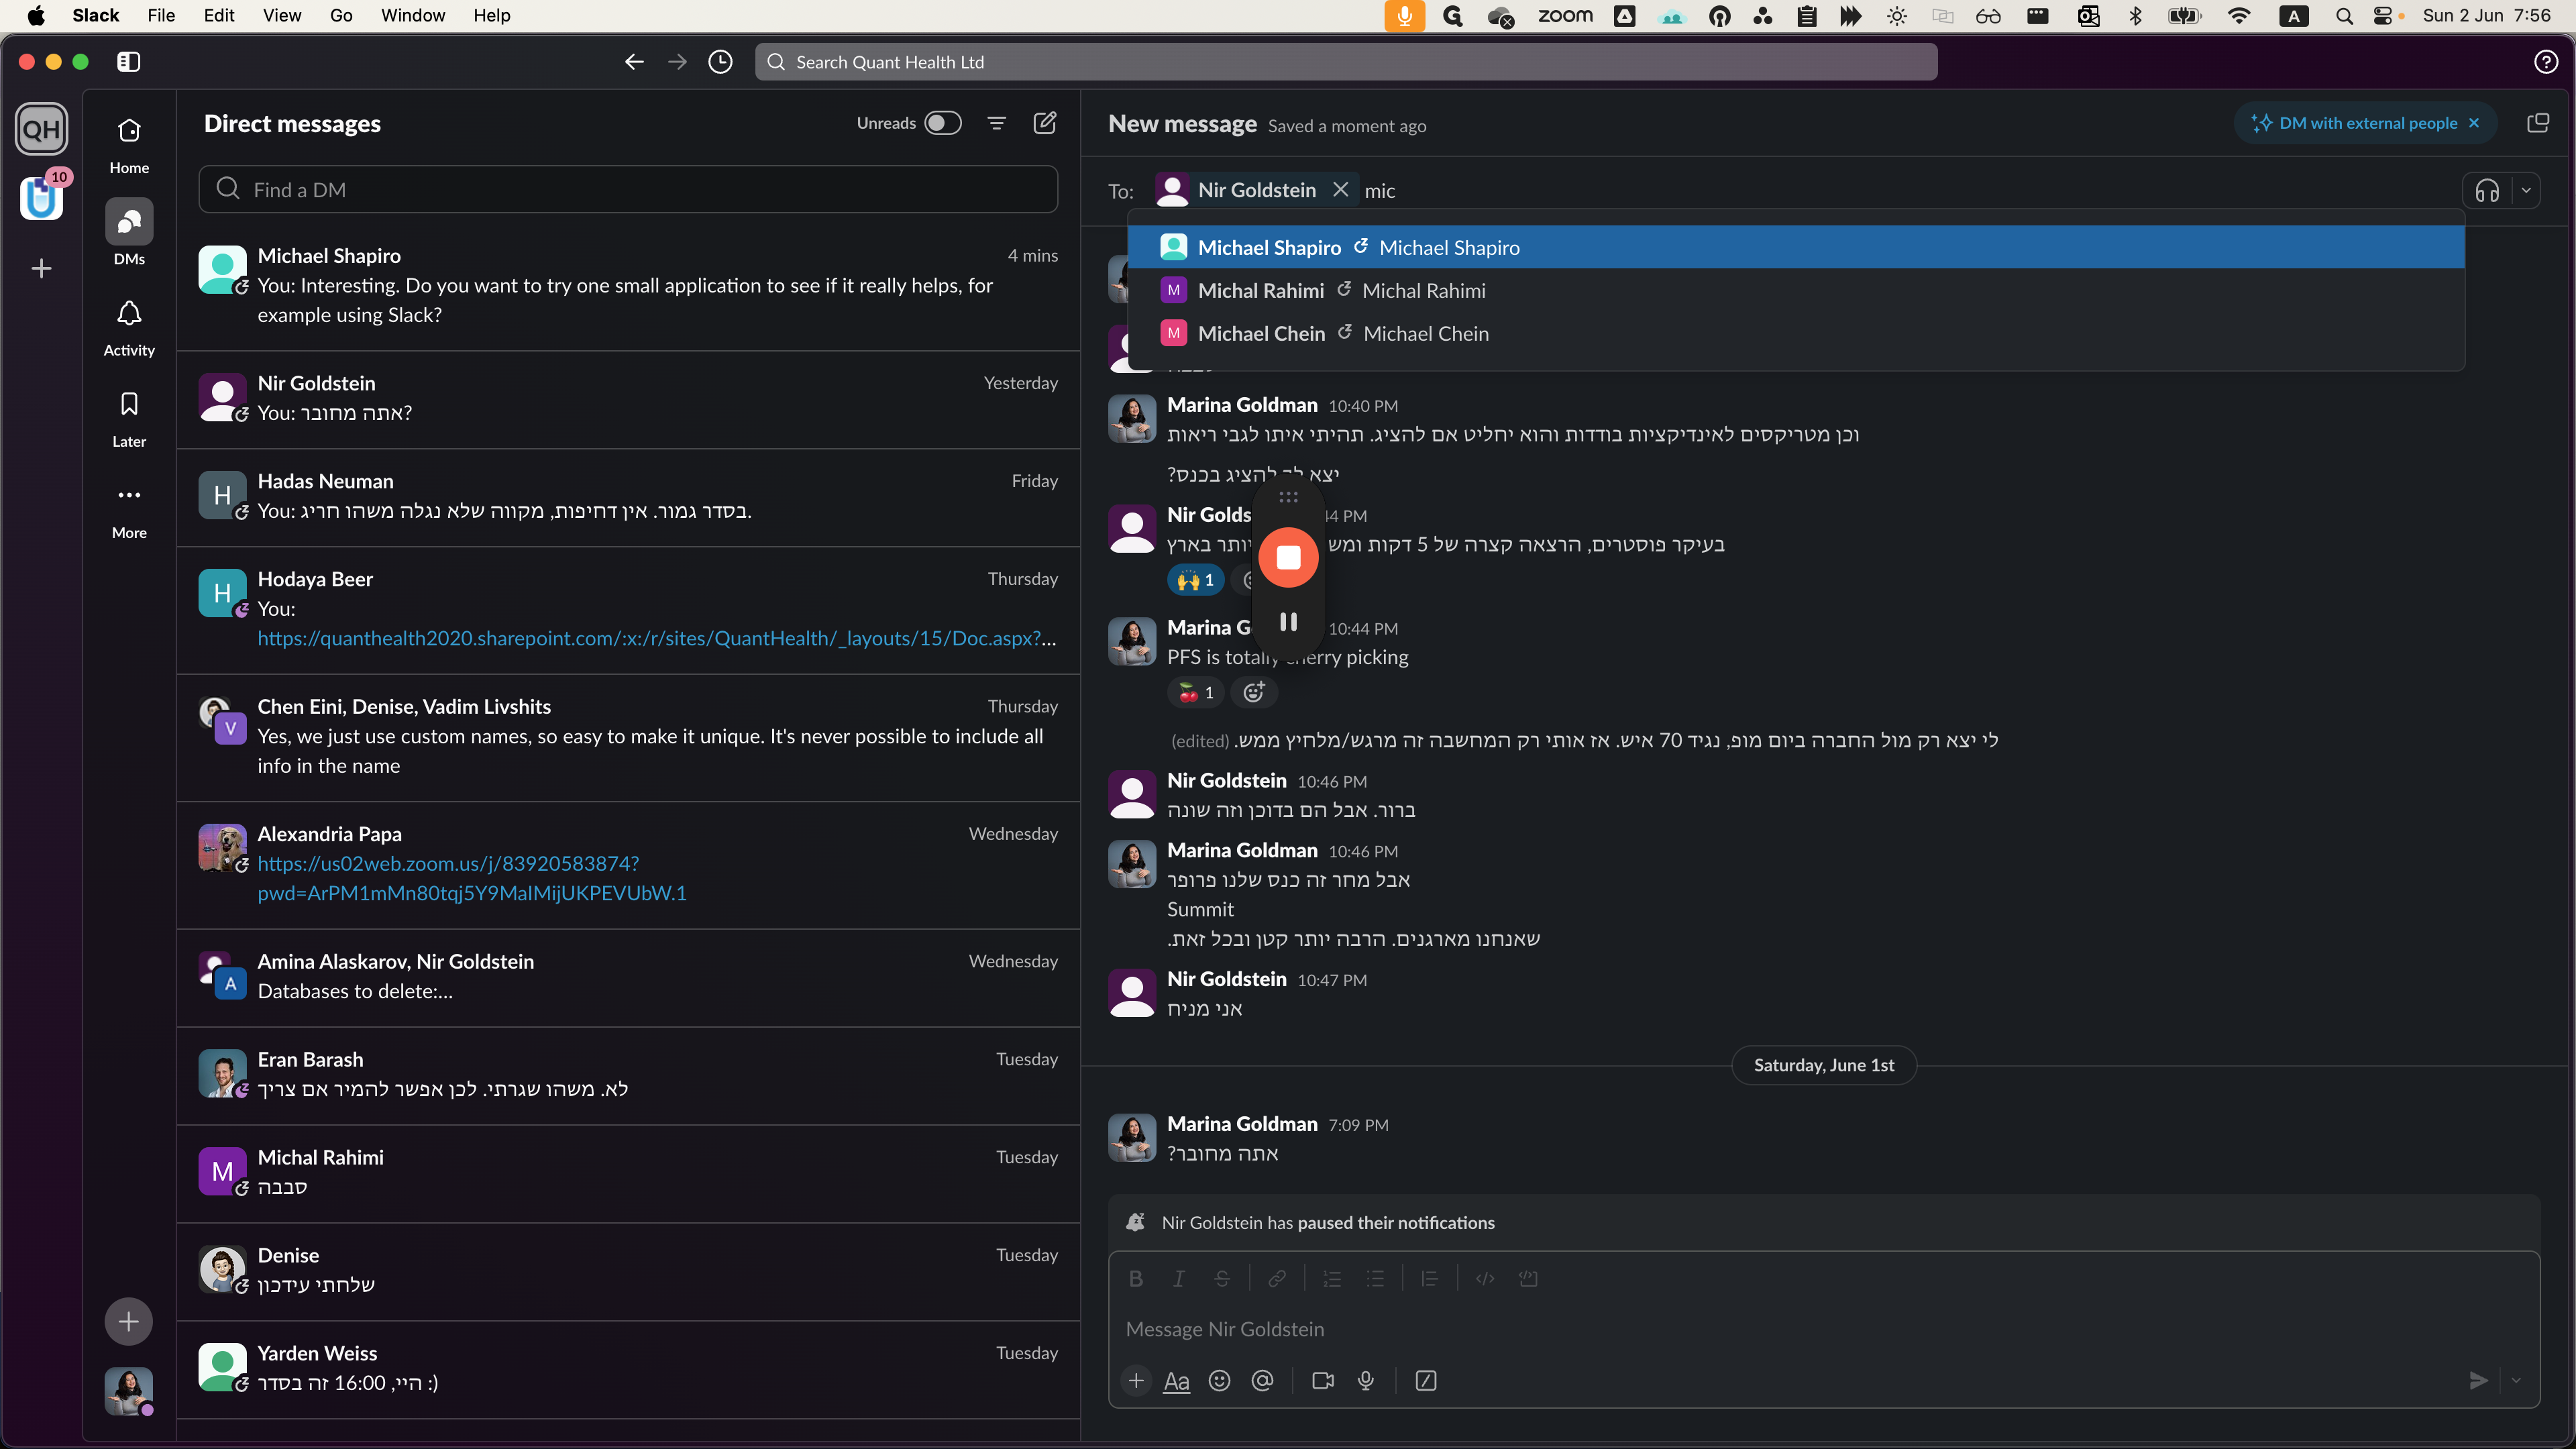Viewport: 2576px width, 1449px height.
Task: Stop the screen recording
Action: [1288, 557]
